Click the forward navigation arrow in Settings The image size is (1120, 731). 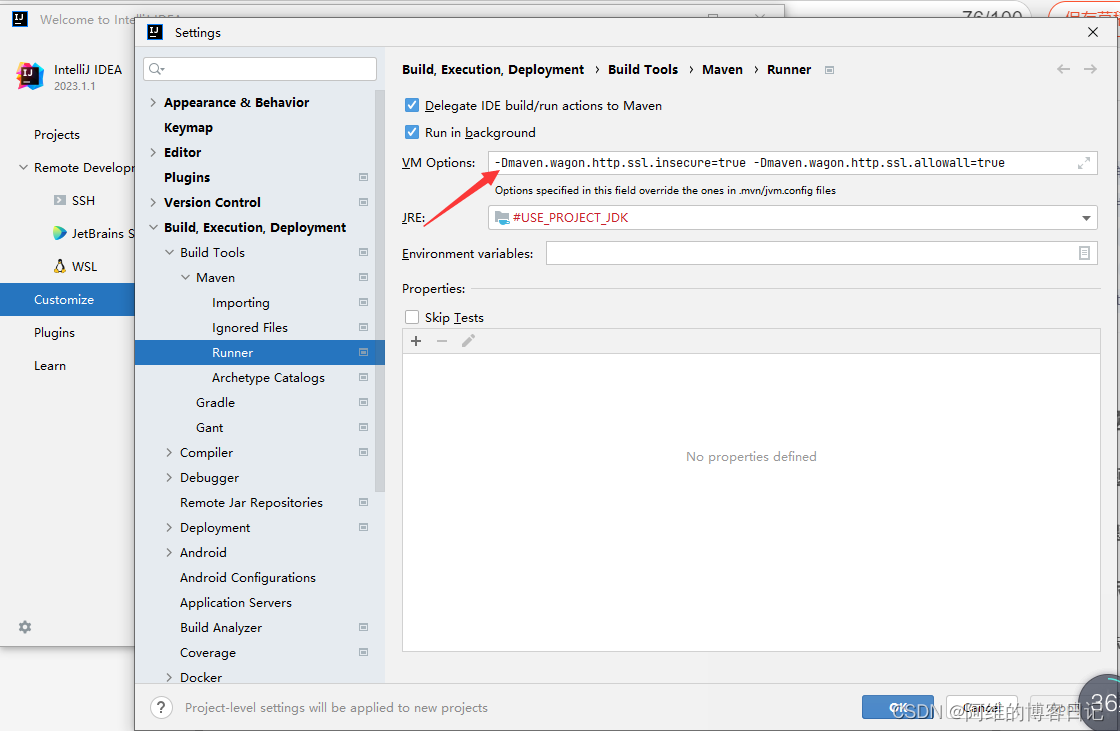pyautogui.click(x=1090, y=69)
